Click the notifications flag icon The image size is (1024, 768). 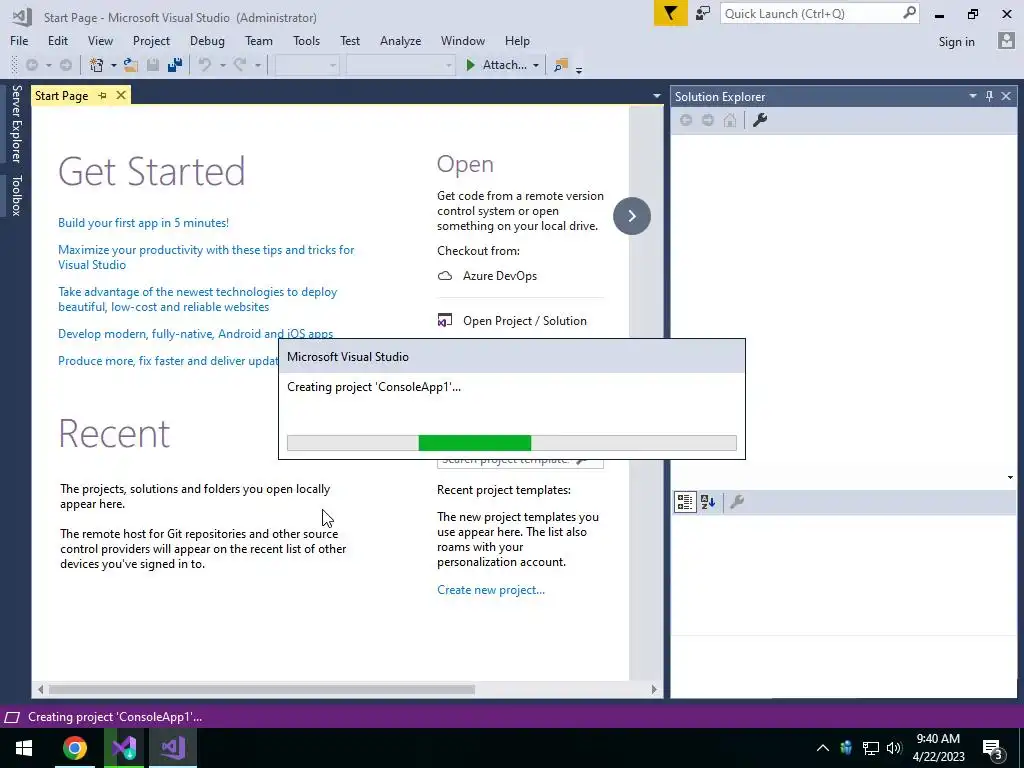[670, 13]
